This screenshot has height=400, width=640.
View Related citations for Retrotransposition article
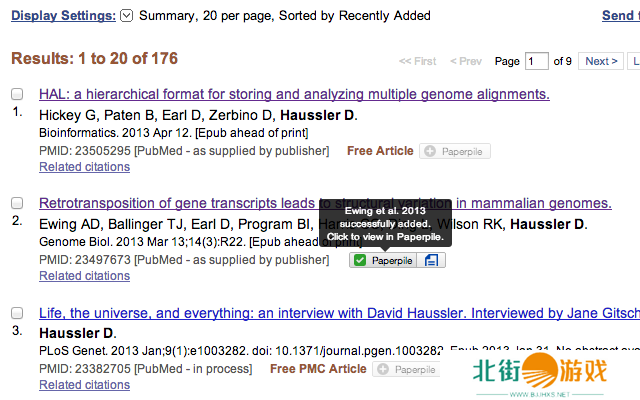coord(84,276)
